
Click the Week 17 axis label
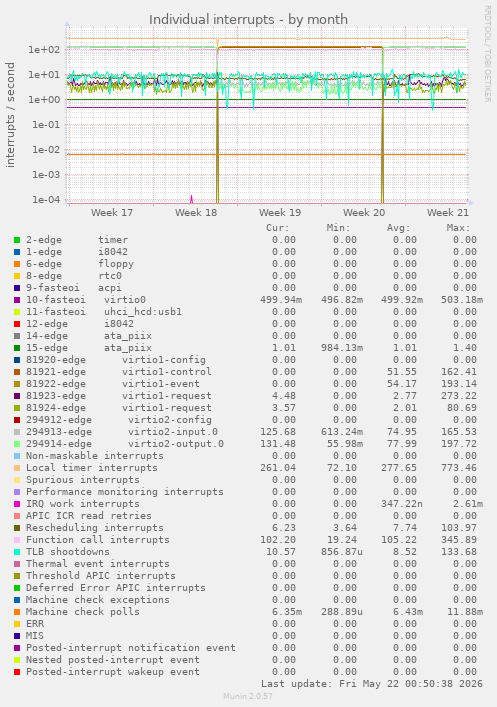[112, 212]
